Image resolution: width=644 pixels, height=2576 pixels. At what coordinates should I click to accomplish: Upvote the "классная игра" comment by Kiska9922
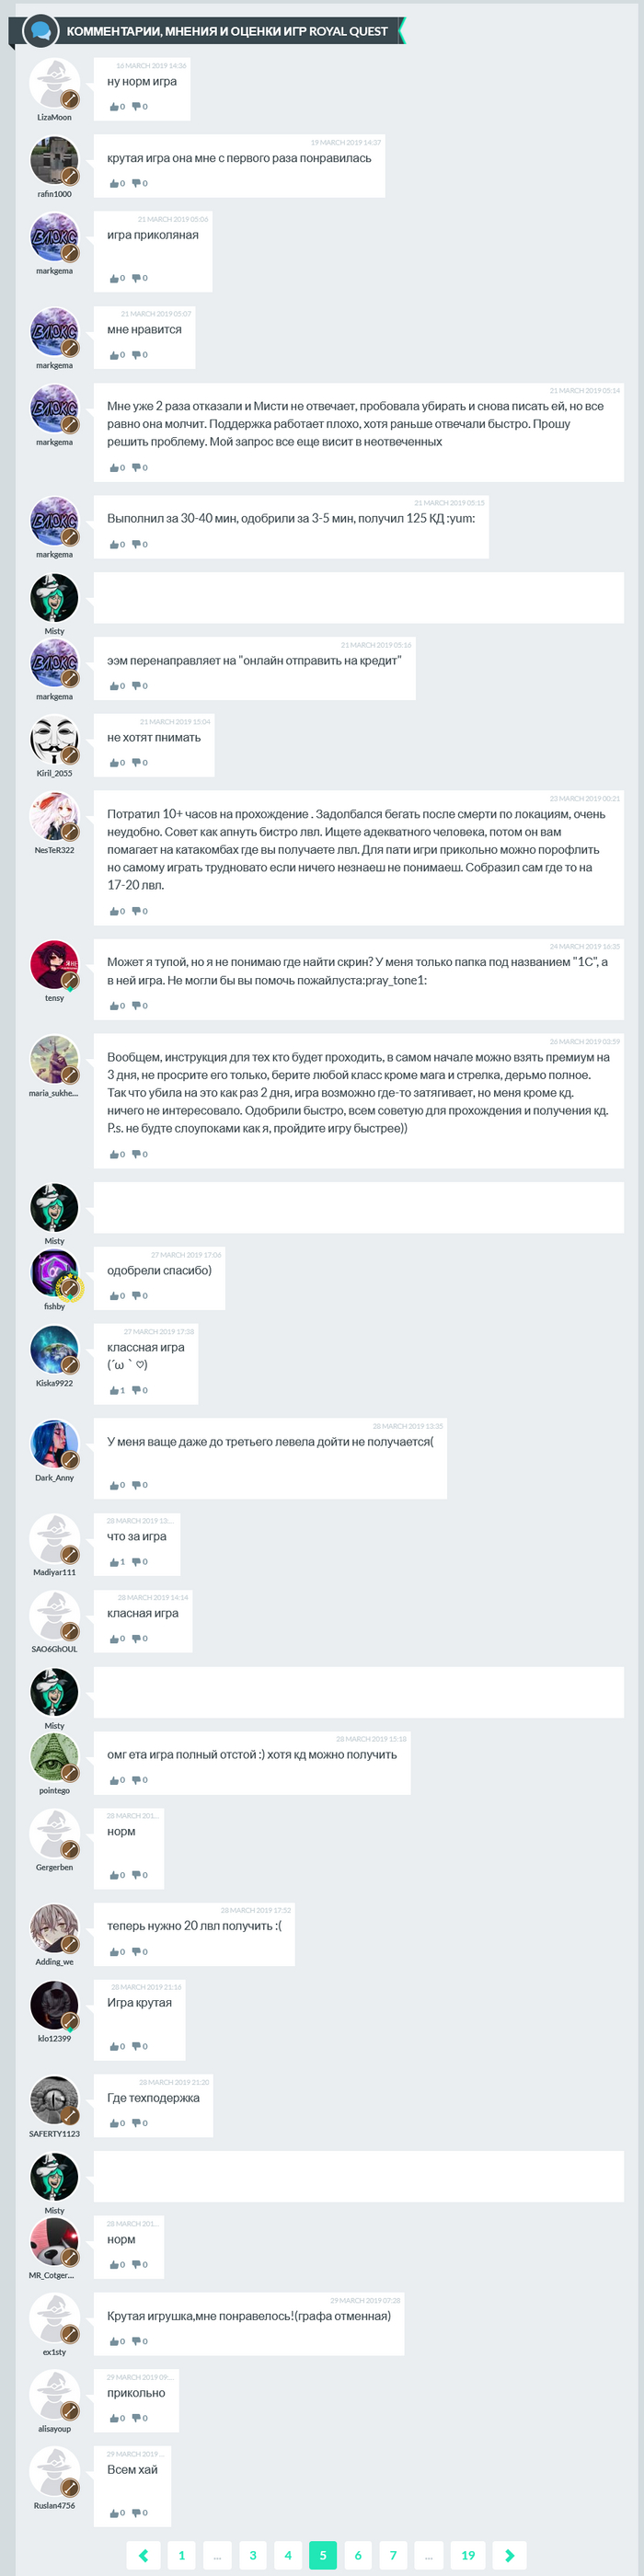tap(115, 1390)
